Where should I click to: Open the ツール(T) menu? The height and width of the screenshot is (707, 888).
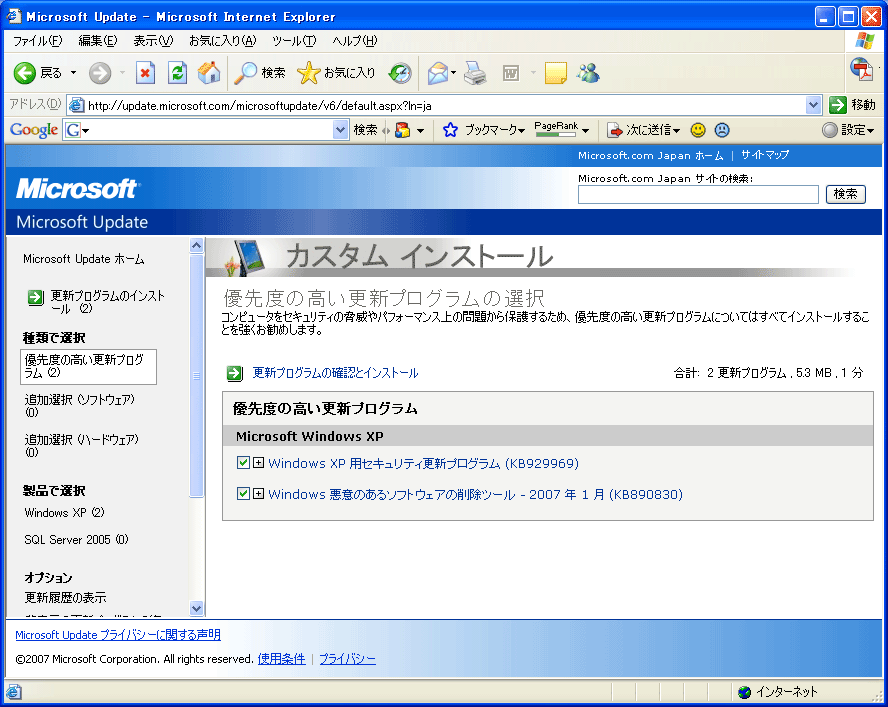pos(294,41)
